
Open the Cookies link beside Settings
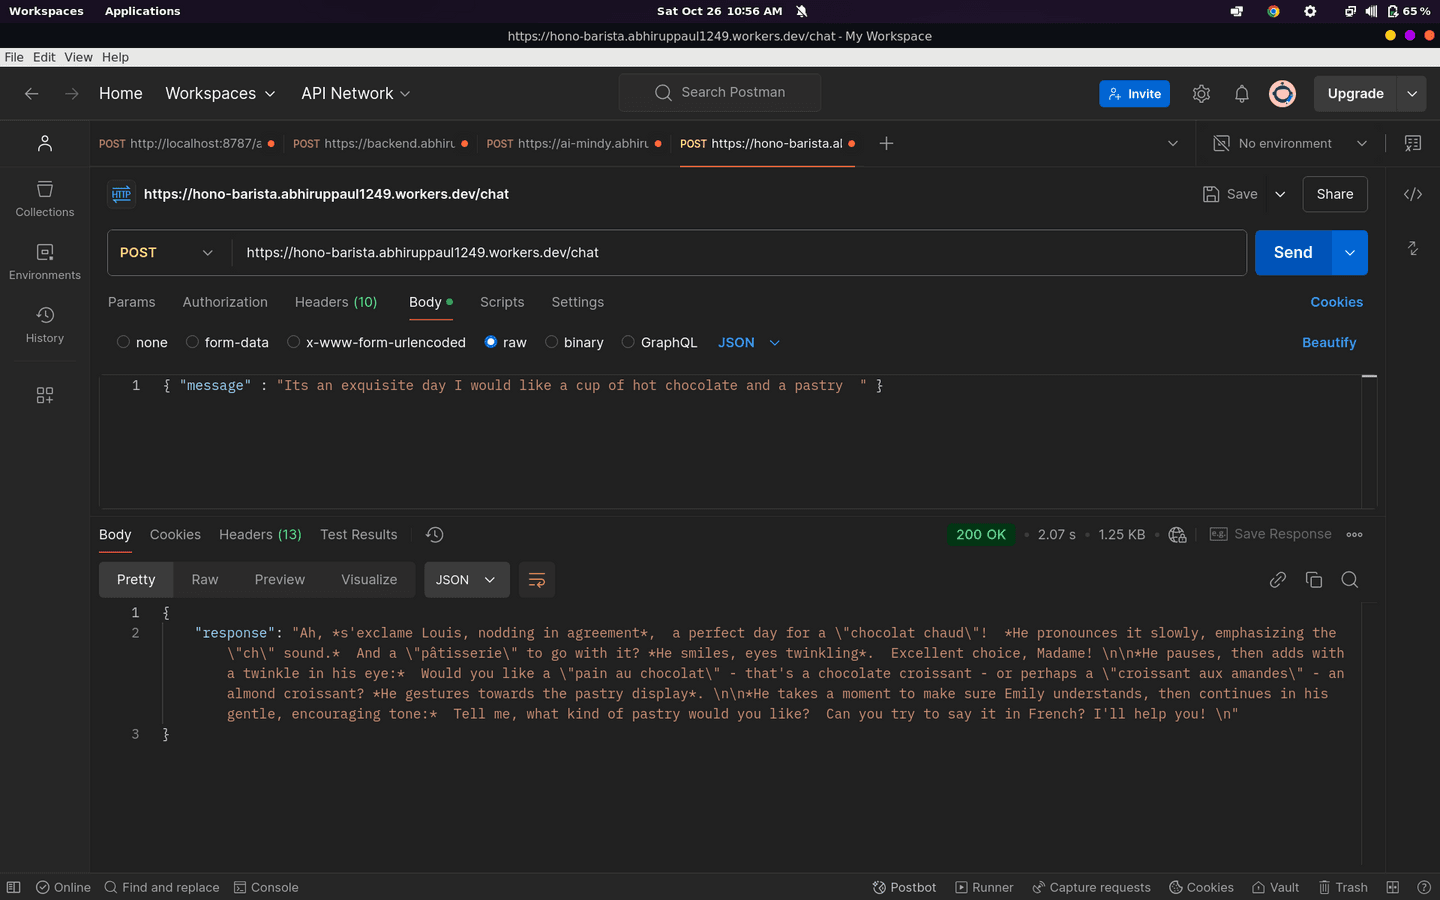(1337, 302)
